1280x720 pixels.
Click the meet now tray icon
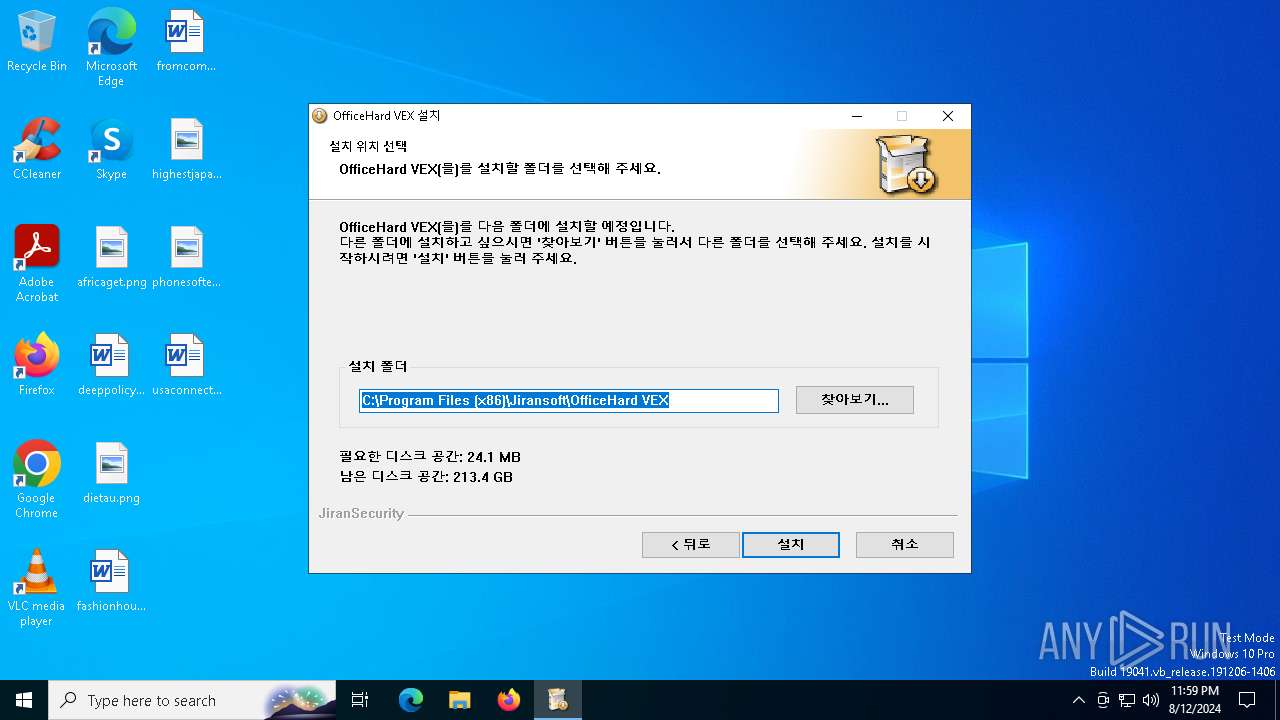click(1103, 700)
